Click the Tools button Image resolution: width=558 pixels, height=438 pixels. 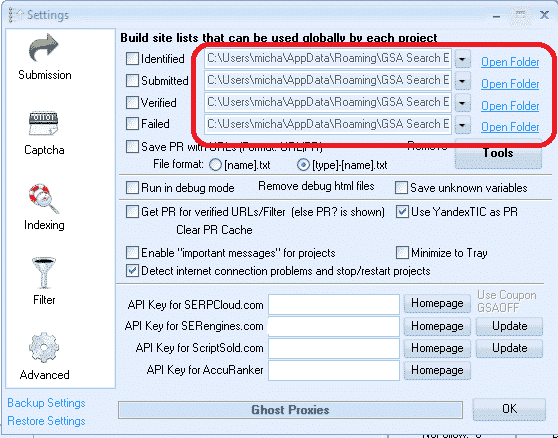coord(498,153)
